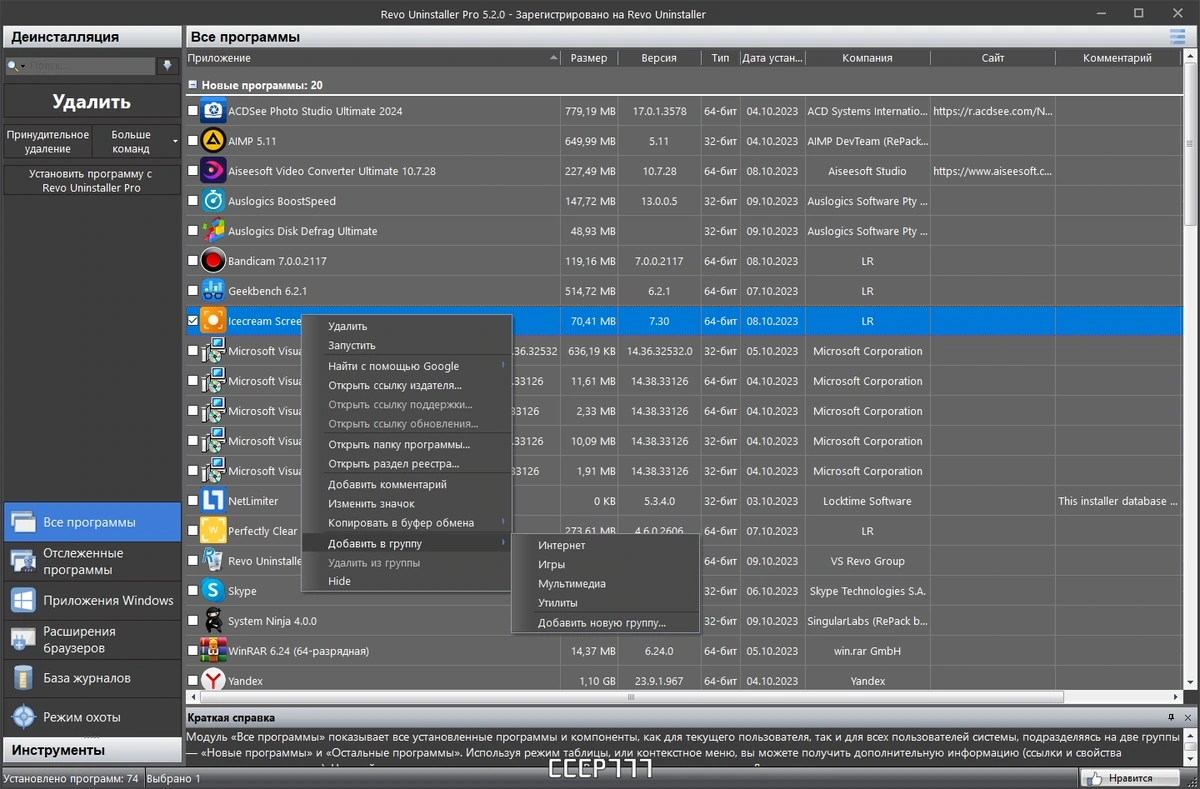Collapse the Новые программы group
1200x789 pixels.
(193, 85)
